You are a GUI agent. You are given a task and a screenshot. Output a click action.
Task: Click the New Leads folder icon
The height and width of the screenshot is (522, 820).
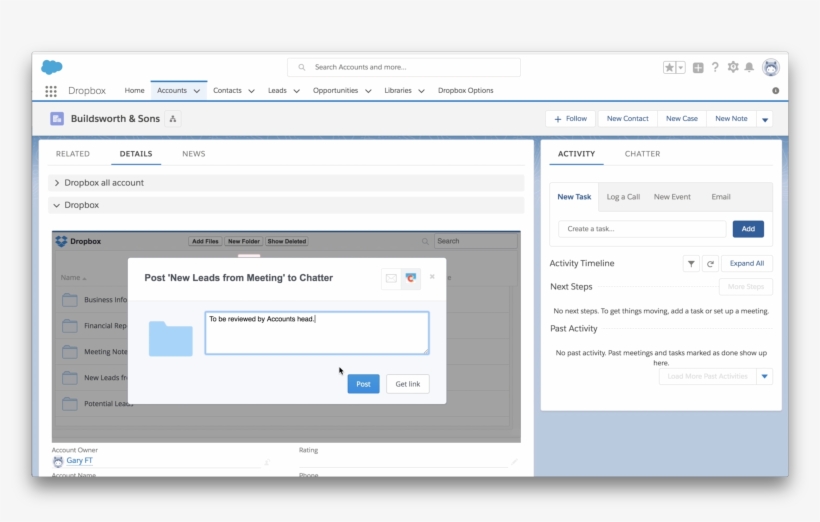(x=70, y=378)
